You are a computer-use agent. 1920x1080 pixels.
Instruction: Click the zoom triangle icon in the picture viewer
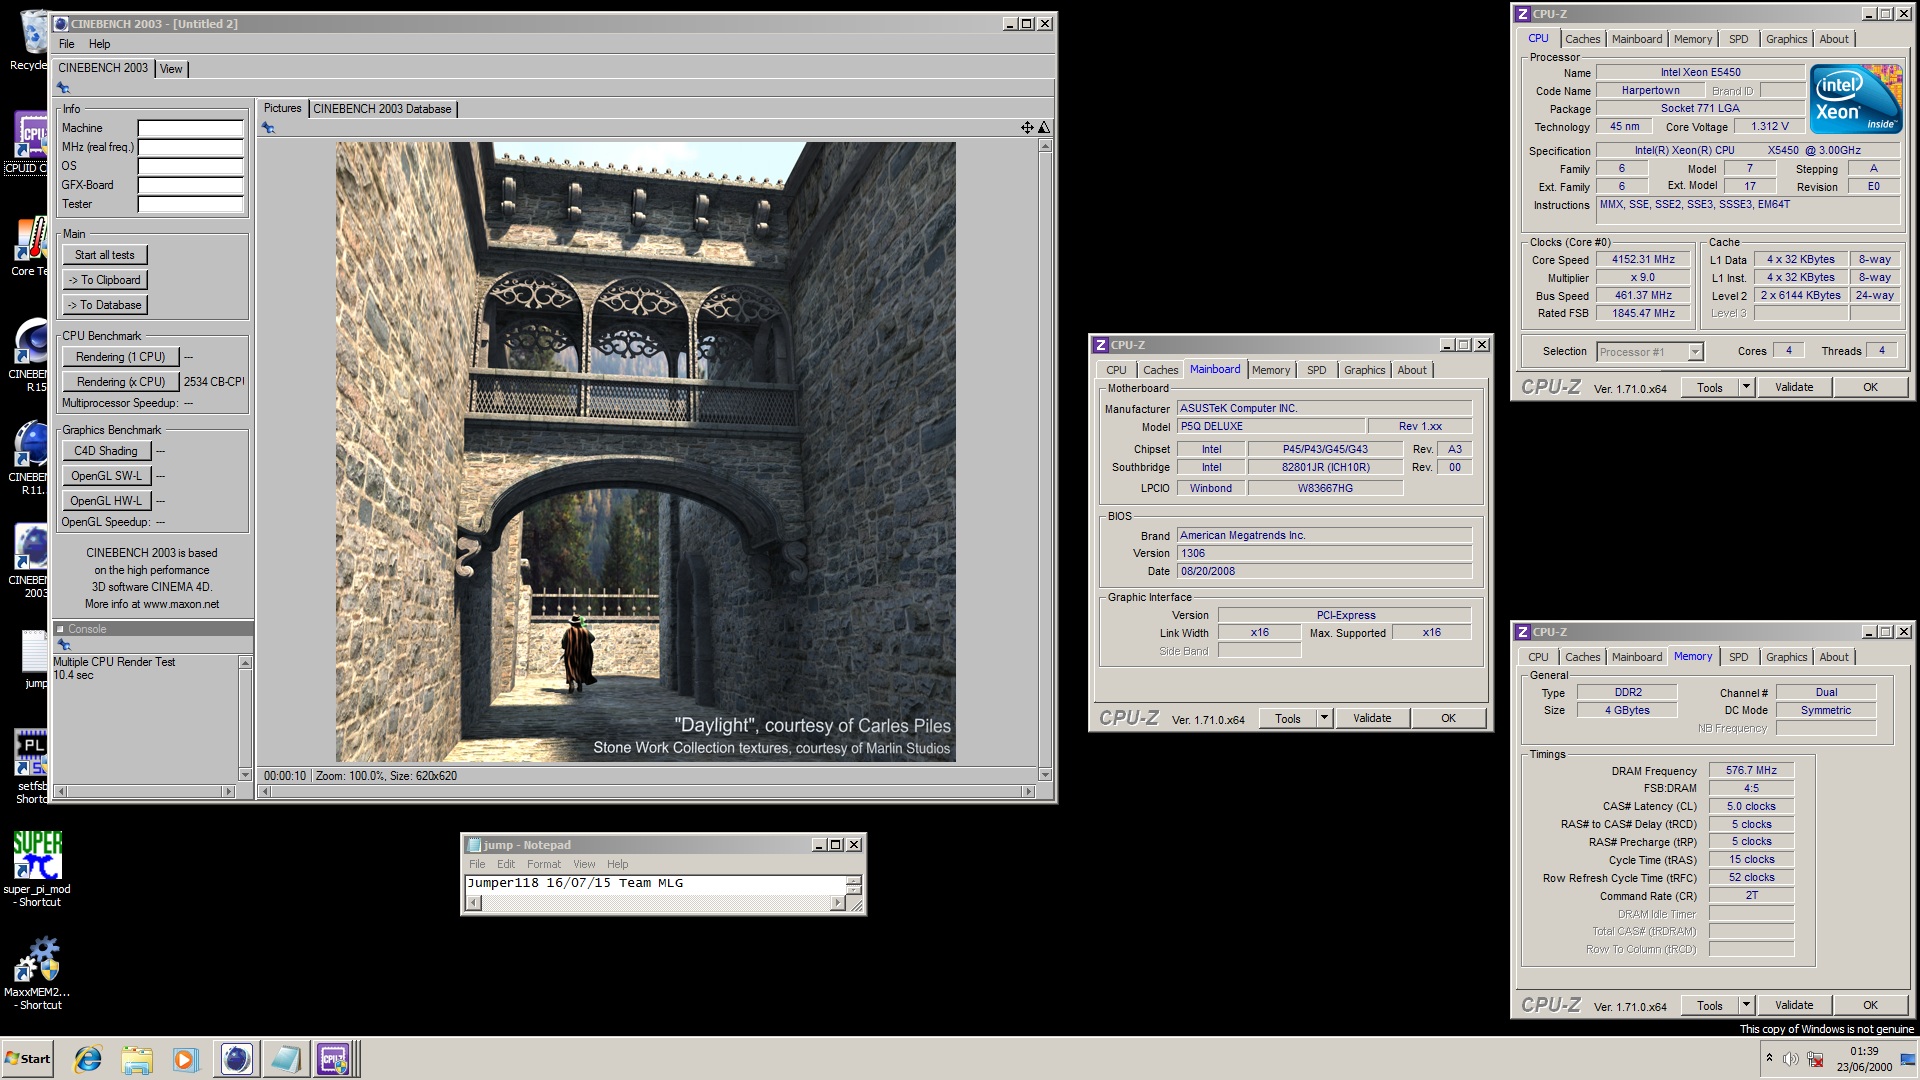1044,127
